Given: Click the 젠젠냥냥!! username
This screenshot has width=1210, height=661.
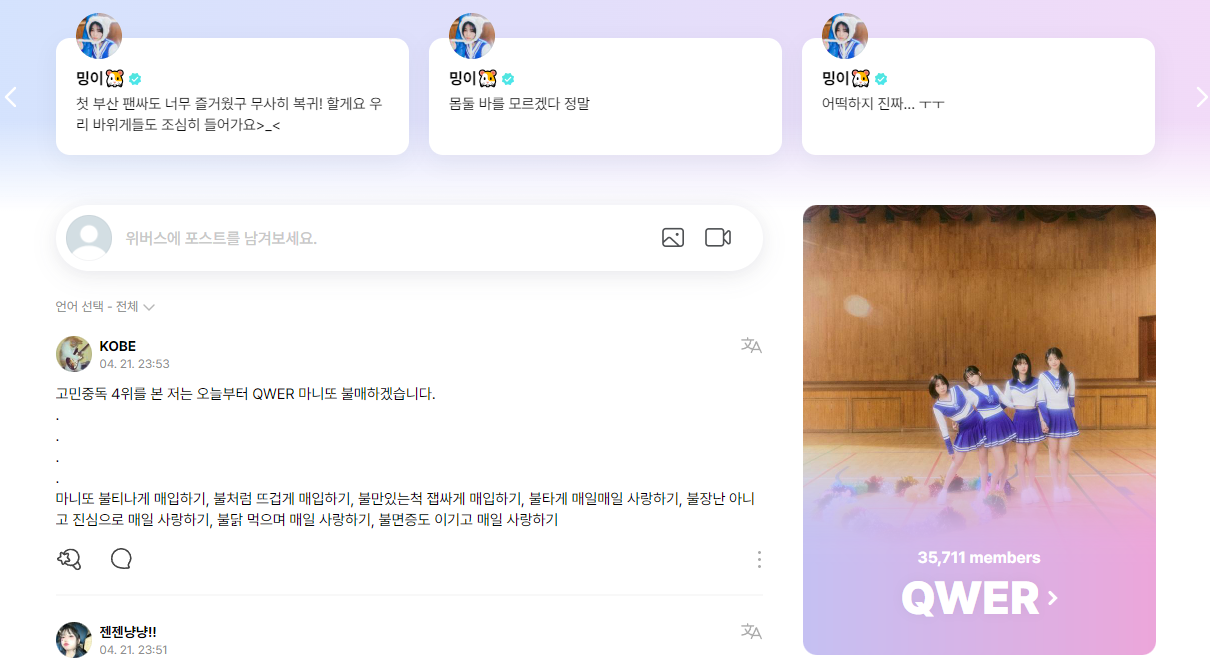Looking at the screenshot, I should [128, 632].
